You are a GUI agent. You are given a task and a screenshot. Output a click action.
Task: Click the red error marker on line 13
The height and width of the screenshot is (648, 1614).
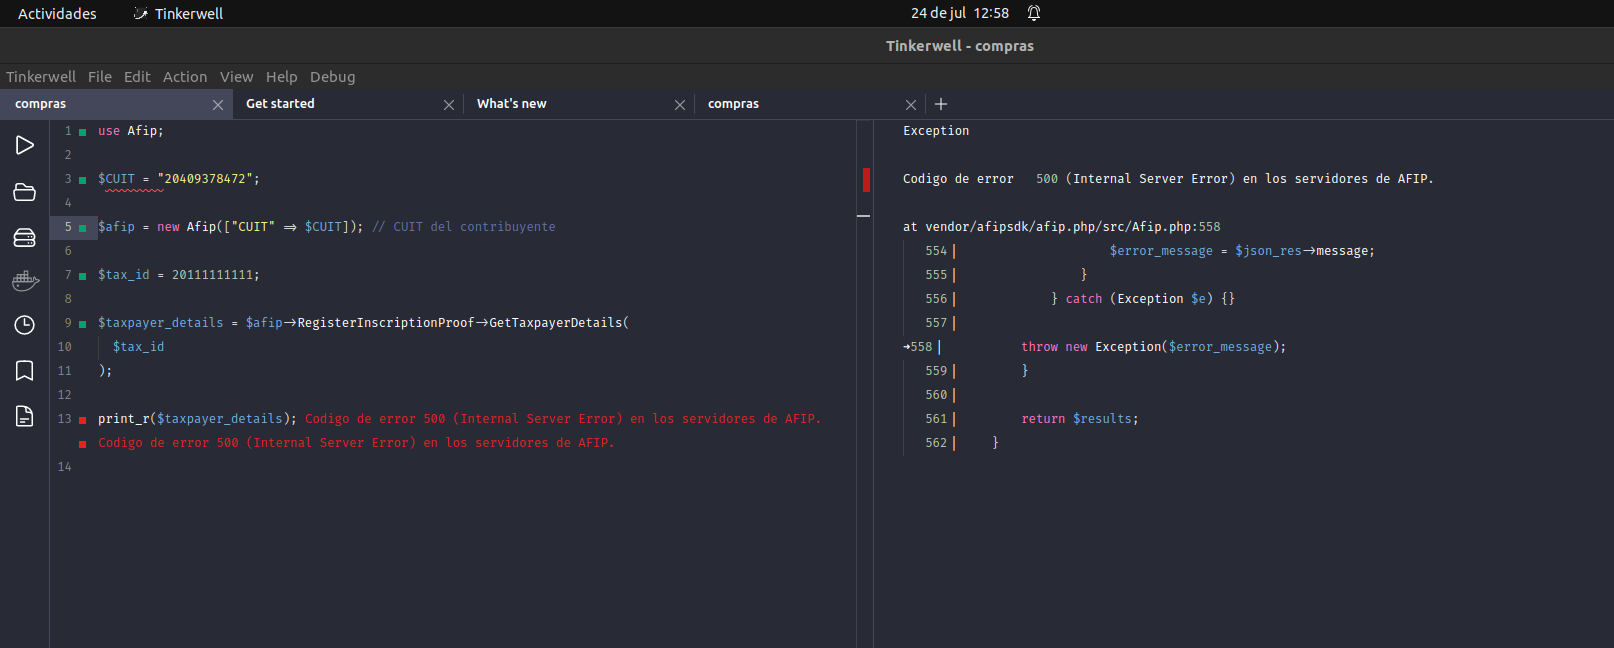pos(82,420)
